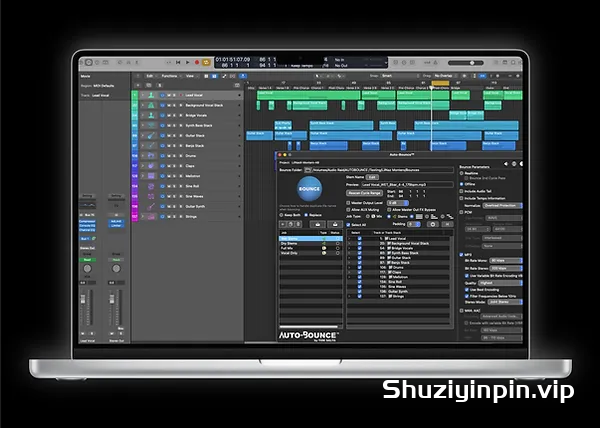The width and height of the screenshot is (600, 428).
Task: Click the Guitar Synth track icon
Action: pyautogui.click(x=151, y=207)
